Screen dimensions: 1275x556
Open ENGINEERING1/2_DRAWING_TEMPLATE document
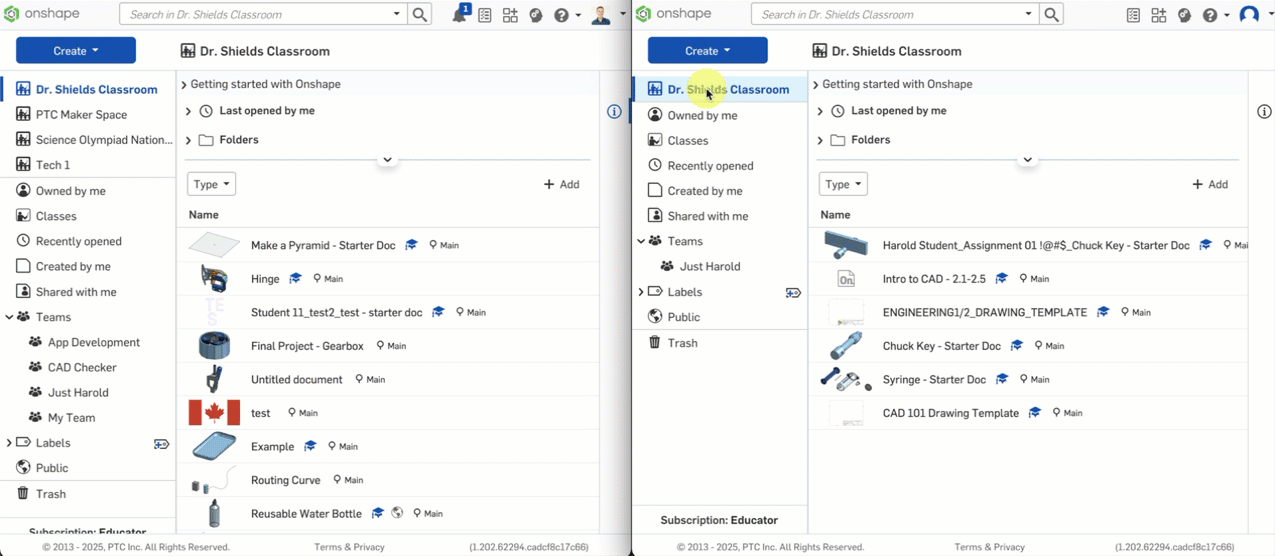tap(985, 312)
